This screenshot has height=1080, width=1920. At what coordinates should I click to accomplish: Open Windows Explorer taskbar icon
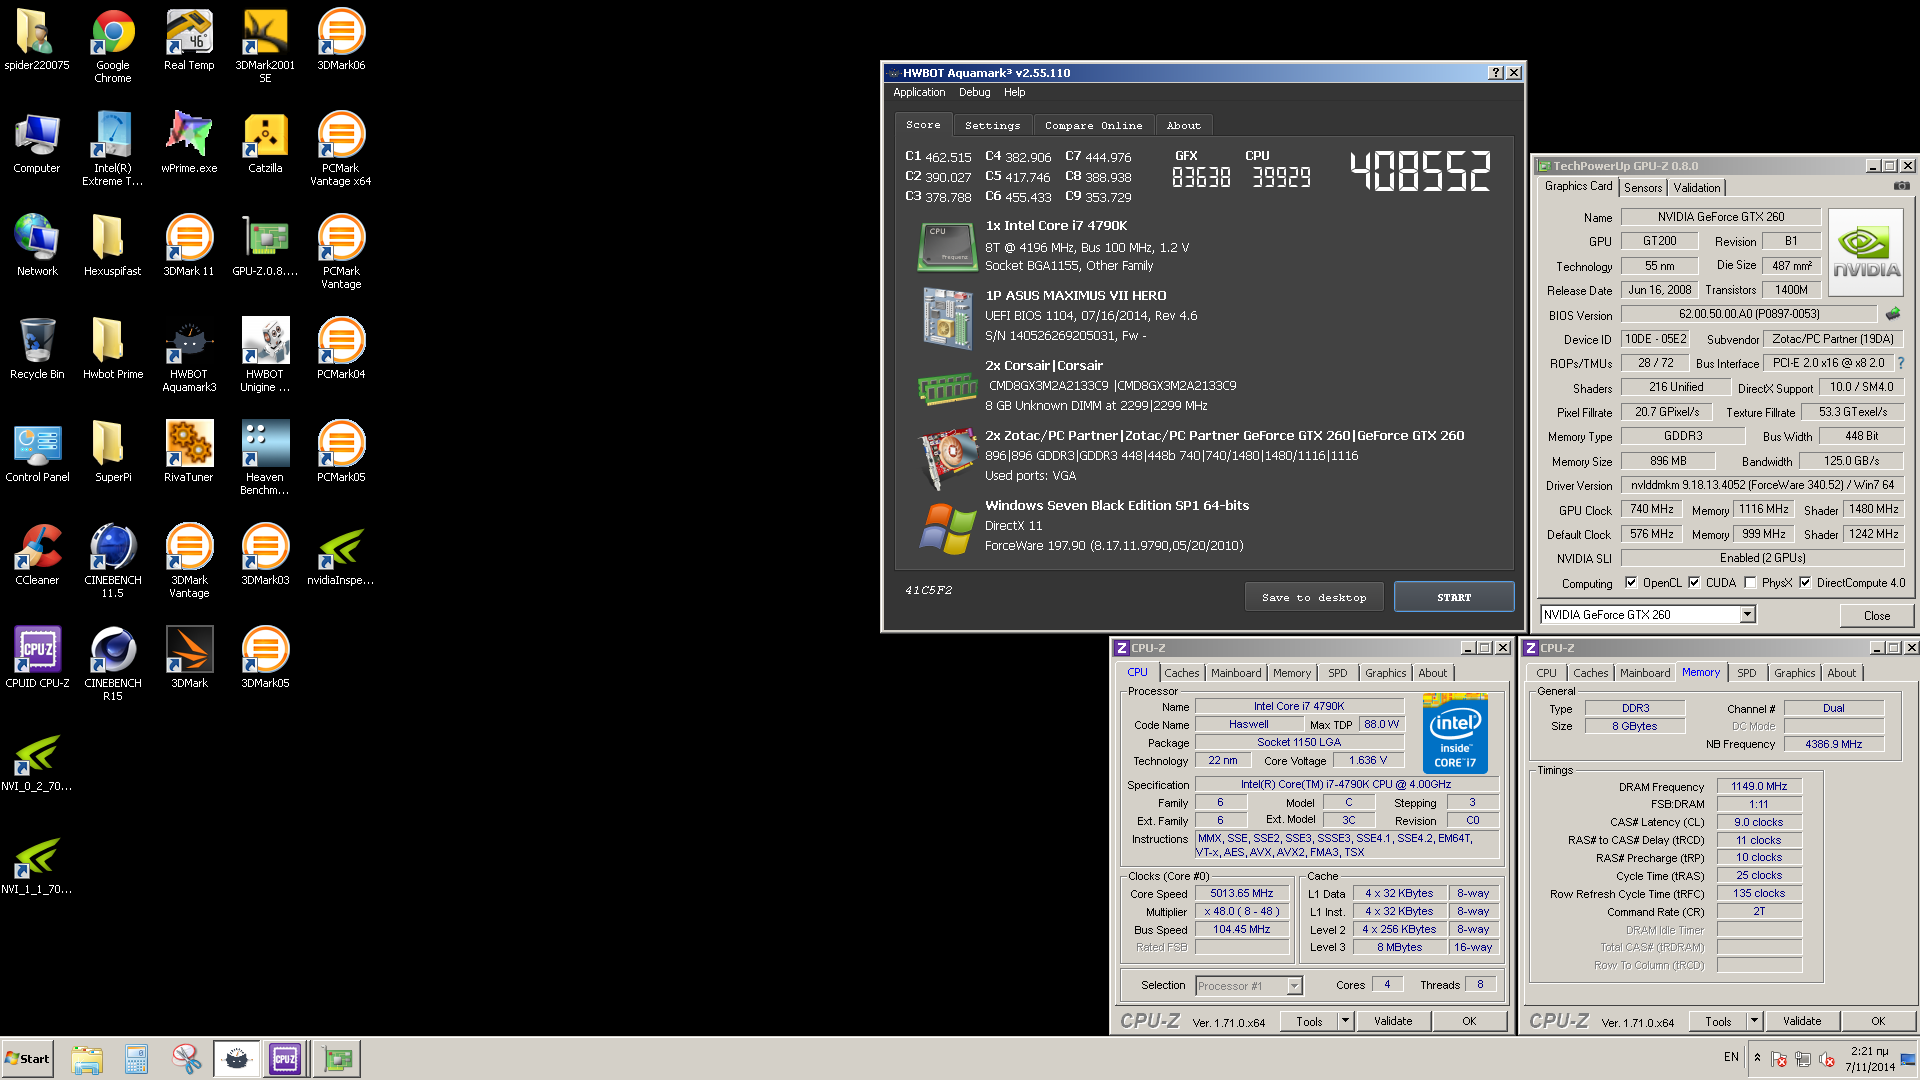87,1059
